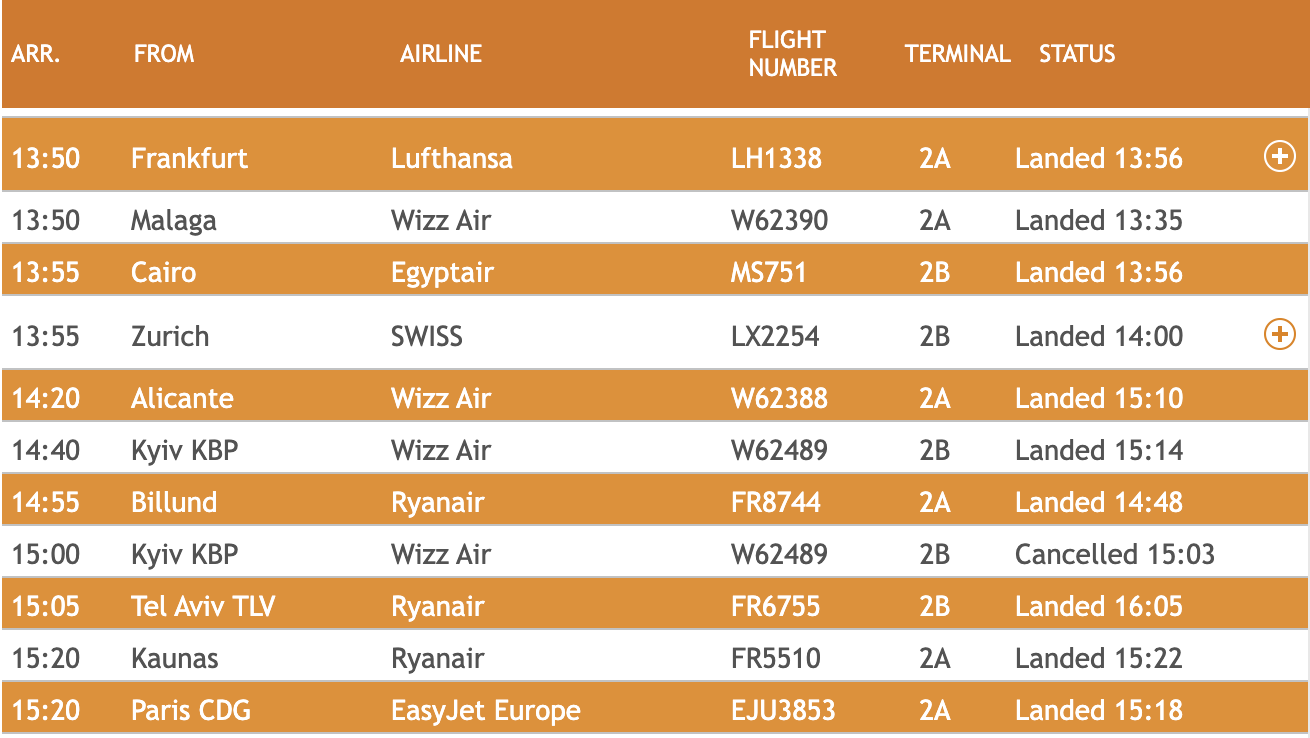Click Egyptair flight MS751
This screenshot has width=1310, height=738.
pyautogui.click(x=655, y=272)
